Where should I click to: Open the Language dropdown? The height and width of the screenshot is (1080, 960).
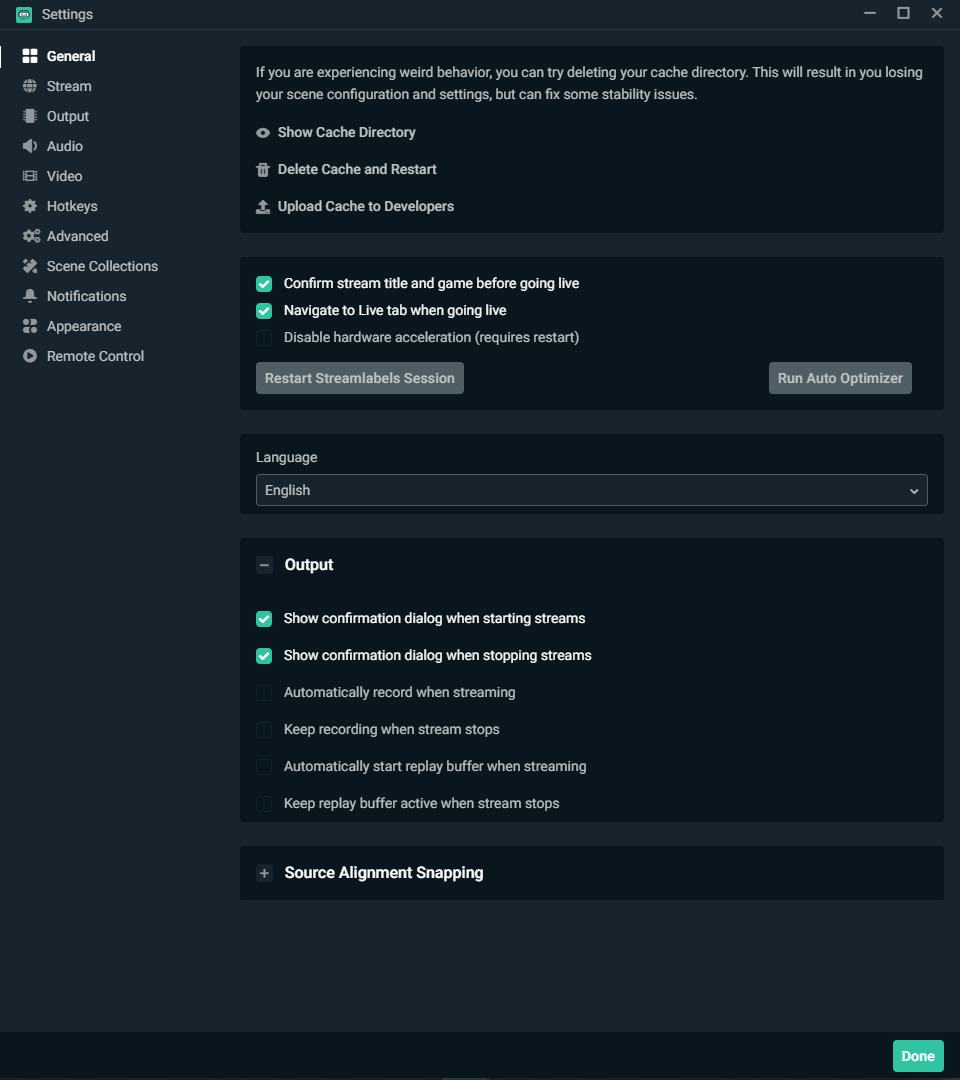[591, 490]
